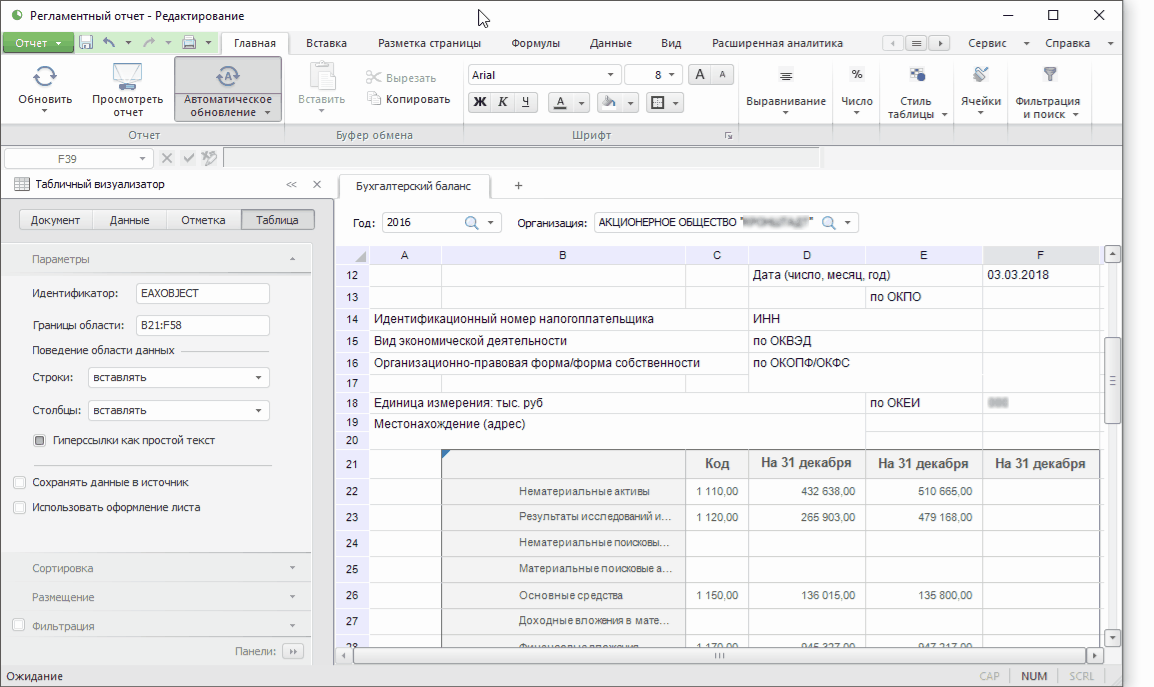This screenshot has width=1154, height=687.
Task: Click the print icon in quick access toolbar
Action: point(189,43)
